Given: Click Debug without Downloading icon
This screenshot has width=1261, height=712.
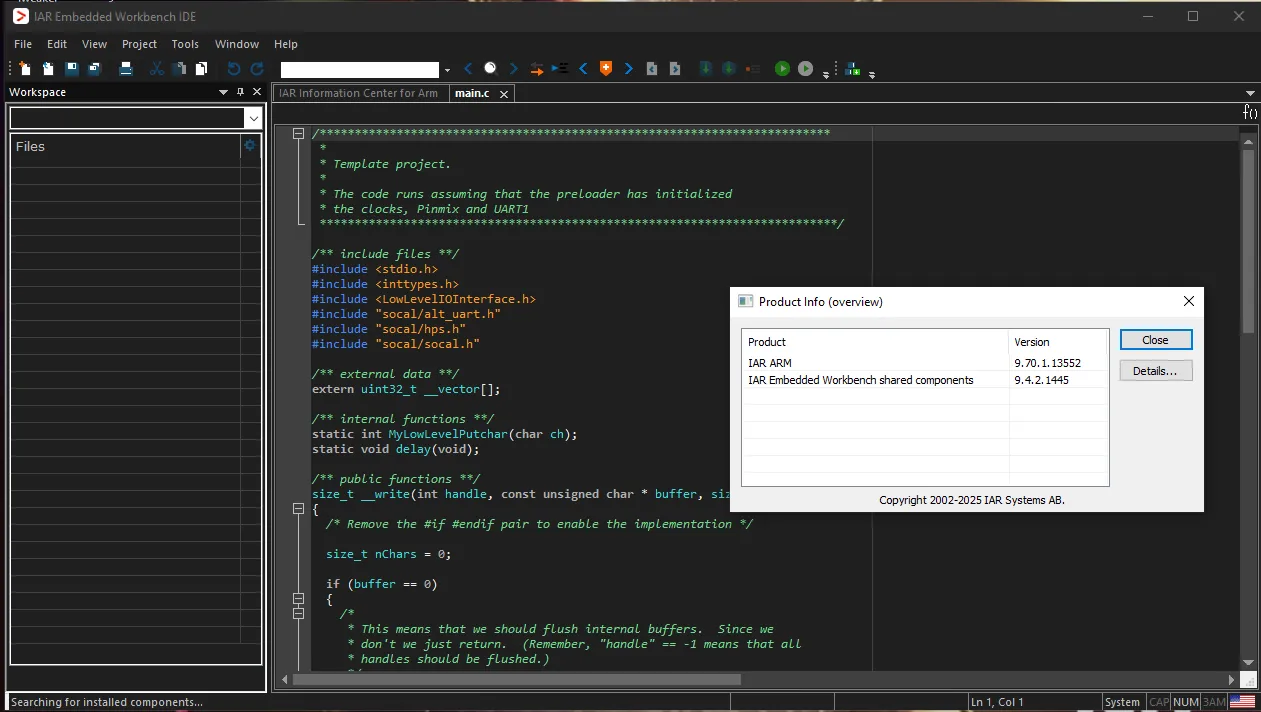Looking at the screenshot, I should (x=805, y=69).
